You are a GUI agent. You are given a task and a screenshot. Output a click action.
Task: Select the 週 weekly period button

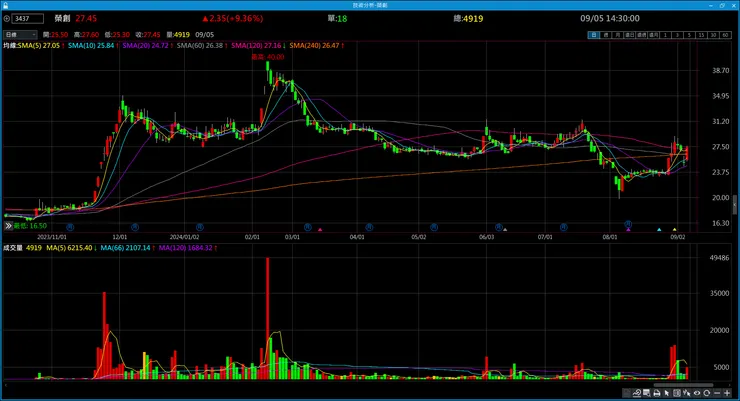point(605,35)
